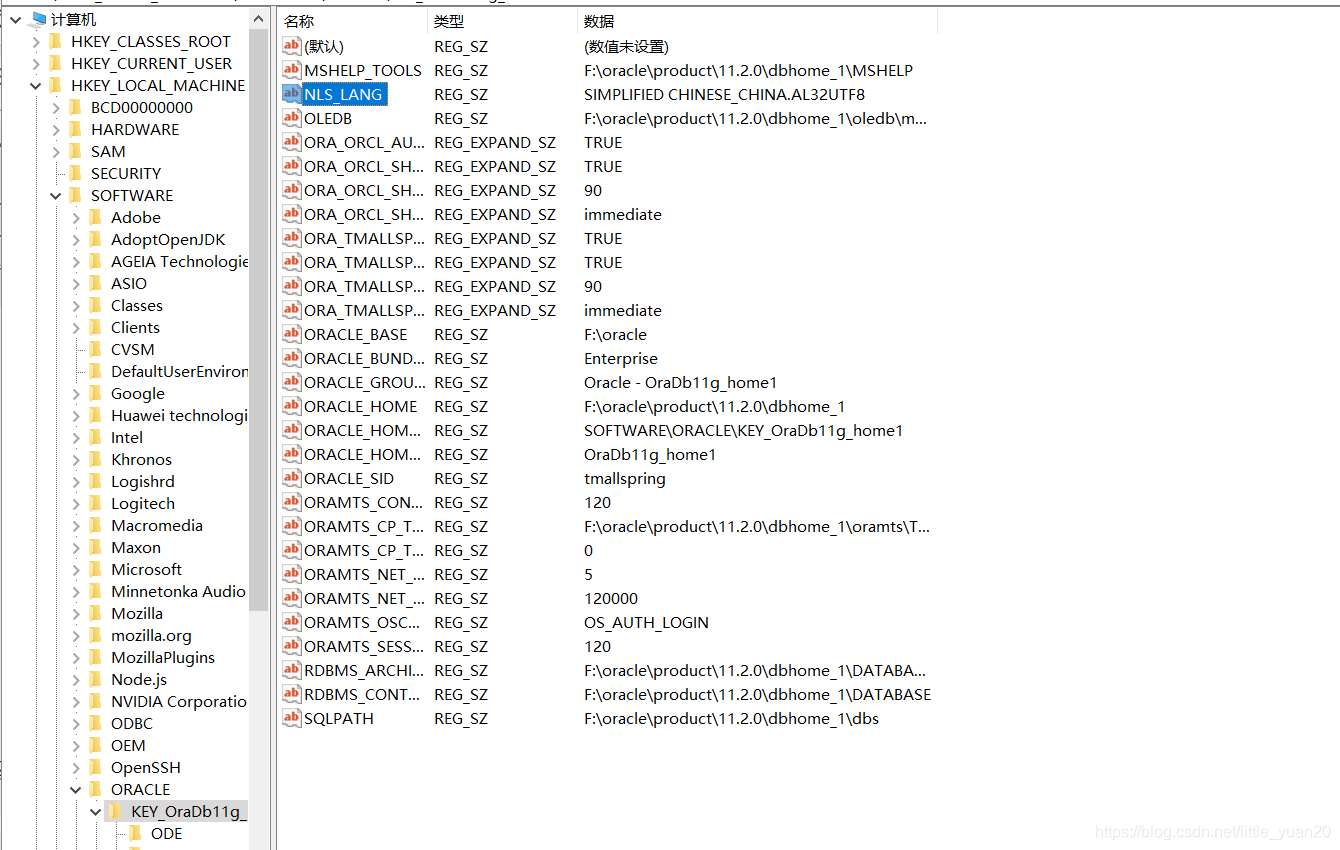Select the Minnetonka Audio key
This screenshot has width=1340, height=850.
pos(178,591)
